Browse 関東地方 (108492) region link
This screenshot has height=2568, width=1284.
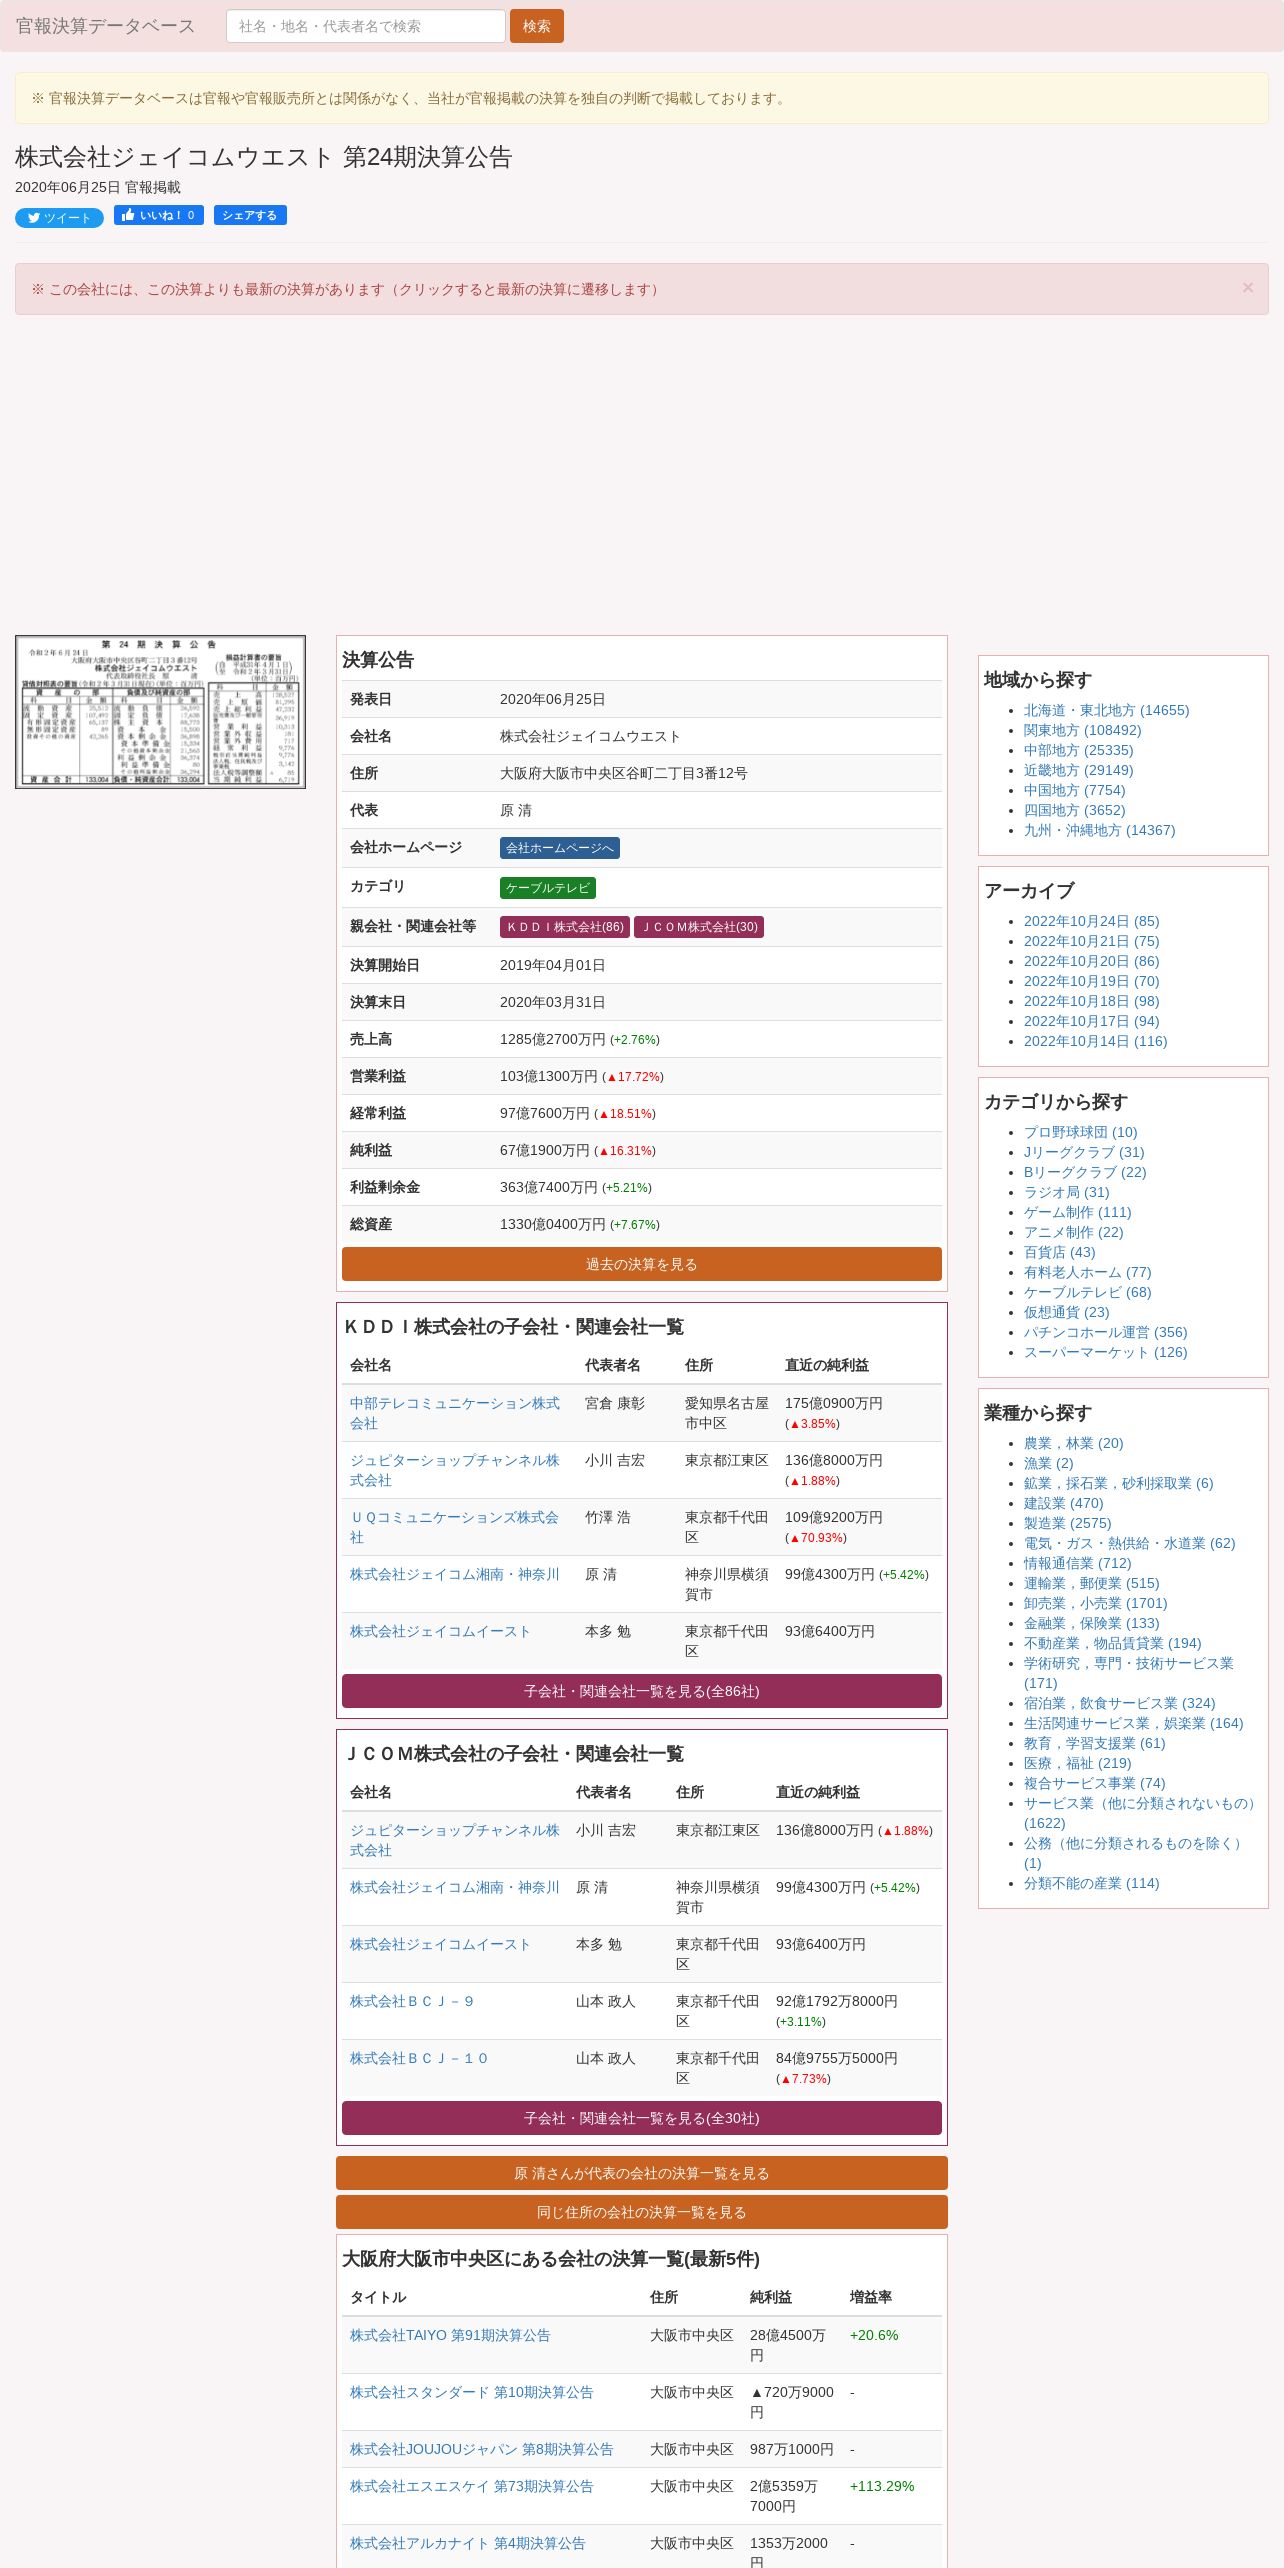1083,730
